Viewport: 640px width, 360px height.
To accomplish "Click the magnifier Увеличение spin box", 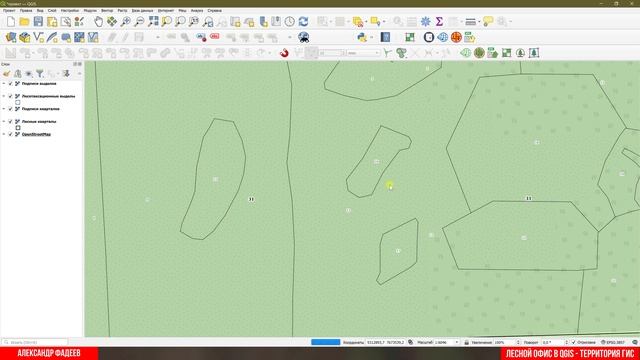I will pyautogui.click(x=507, y=342).
